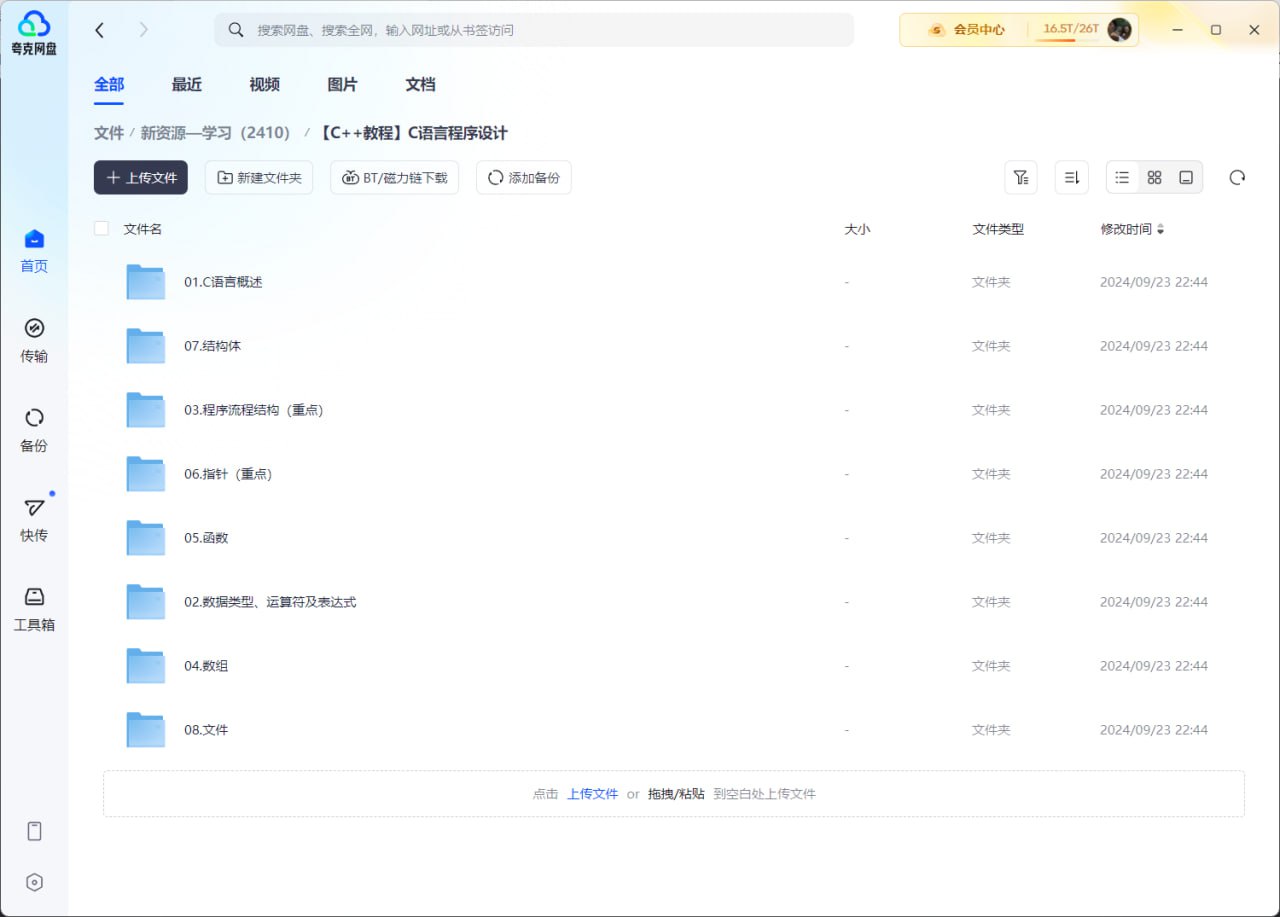The image size is (1280, 917).
Task: Switch to the 文档 tab
Action: point(421,85)
